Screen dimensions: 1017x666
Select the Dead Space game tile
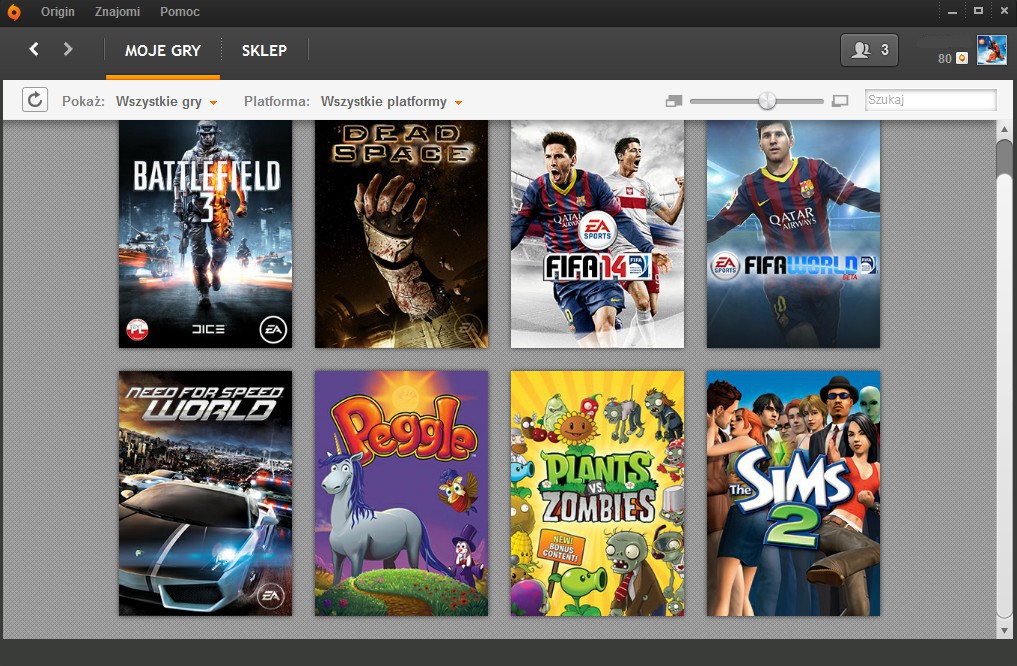coord(401,234)
